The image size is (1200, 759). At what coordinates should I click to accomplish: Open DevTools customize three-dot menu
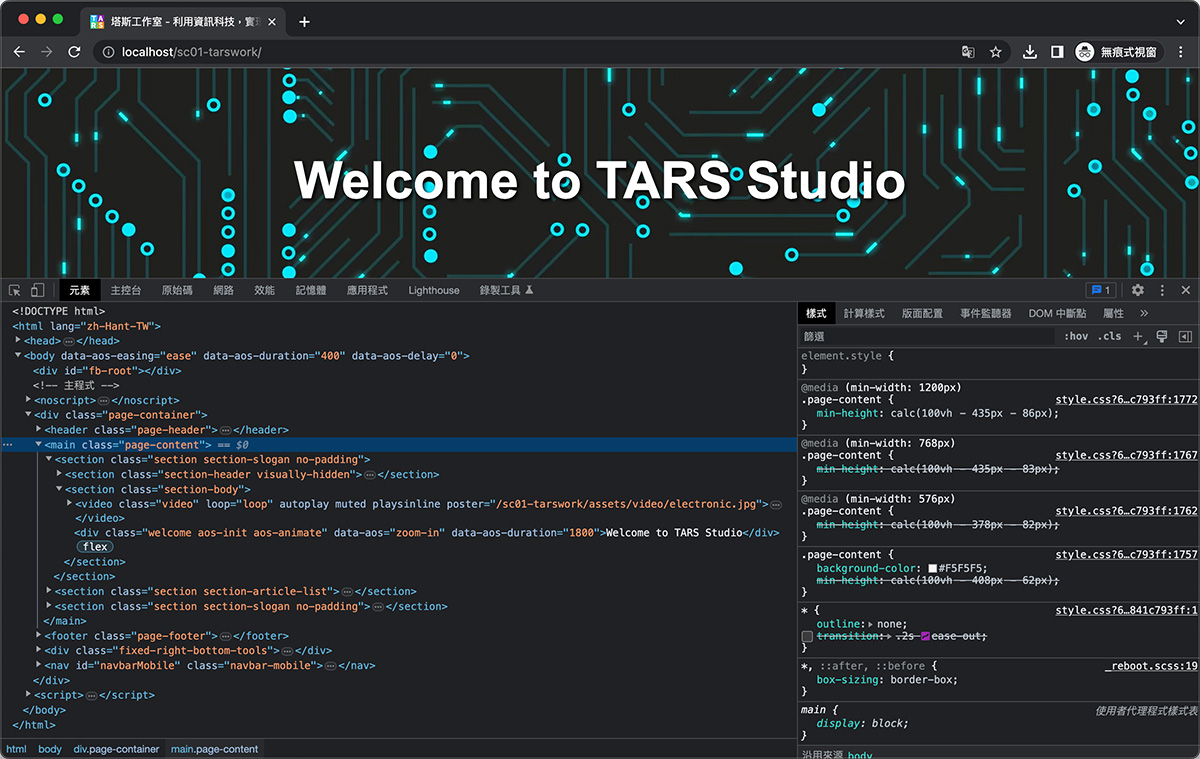[x=1162, y=290]
